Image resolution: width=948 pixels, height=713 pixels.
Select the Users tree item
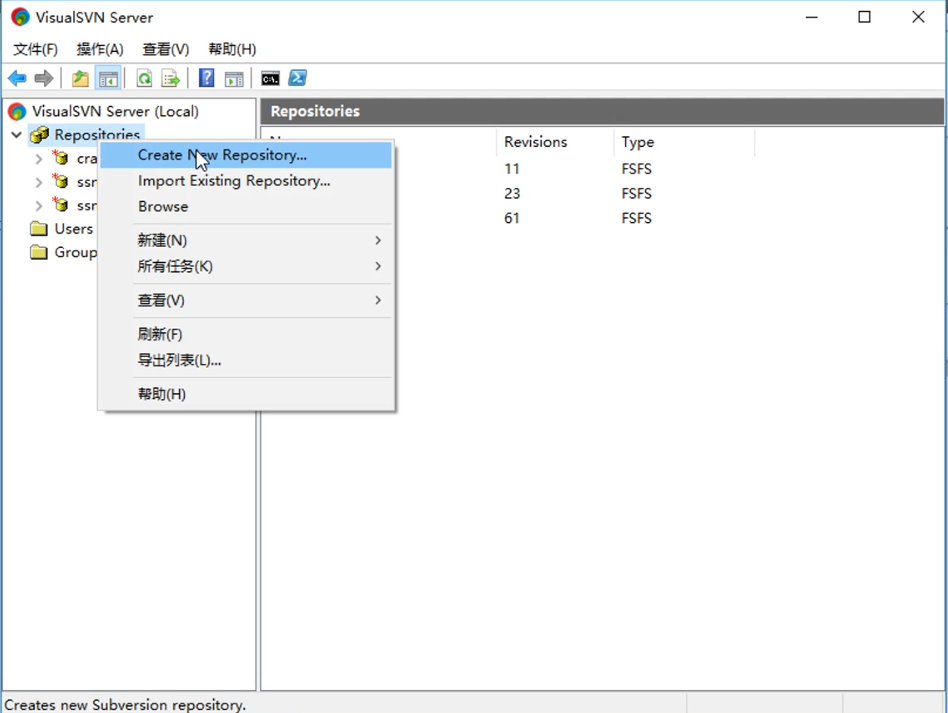tap(74, 229)
